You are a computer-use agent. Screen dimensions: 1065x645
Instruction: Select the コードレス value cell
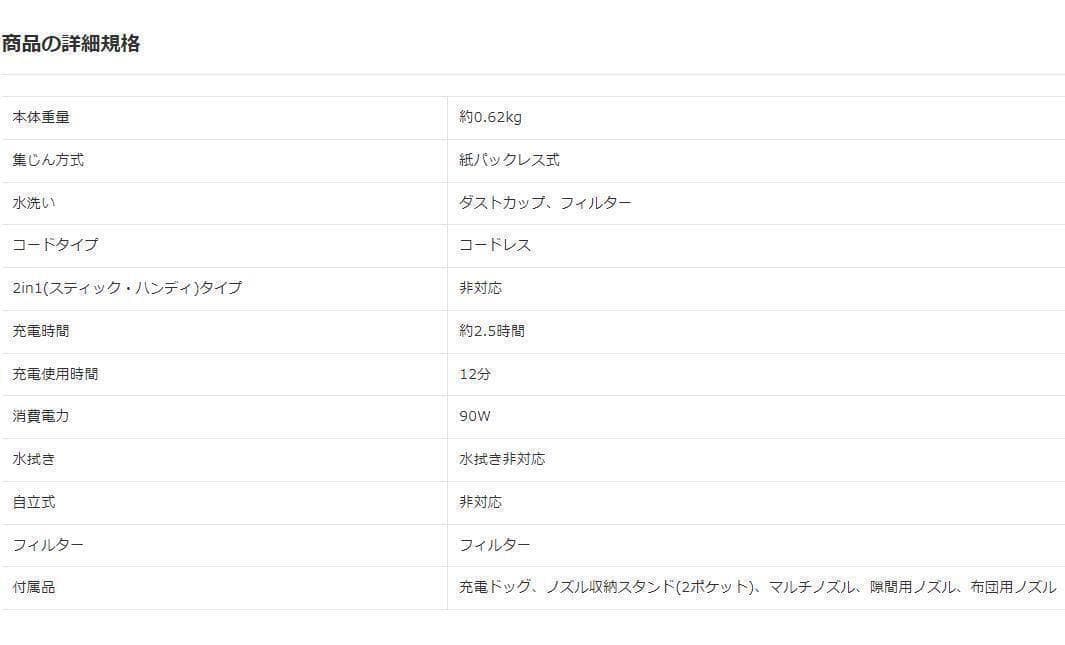(495, 245)
